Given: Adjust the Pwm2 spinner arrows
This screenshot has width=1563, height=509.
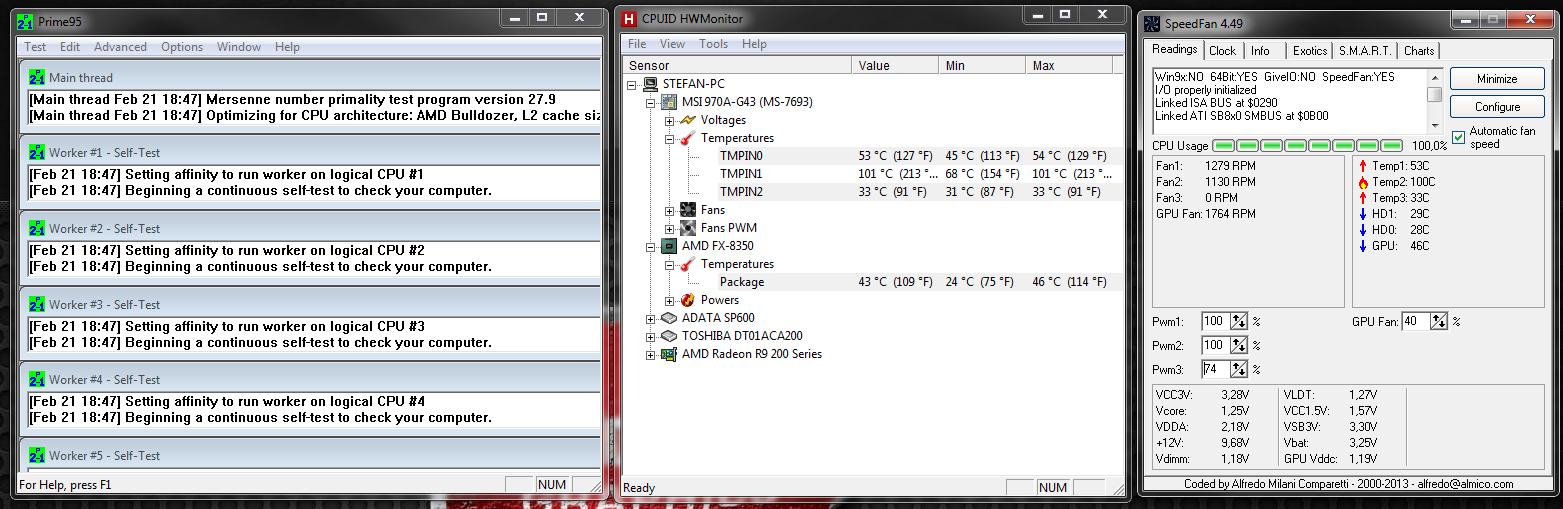Looking at the screenshot, I should (1239, 345).
